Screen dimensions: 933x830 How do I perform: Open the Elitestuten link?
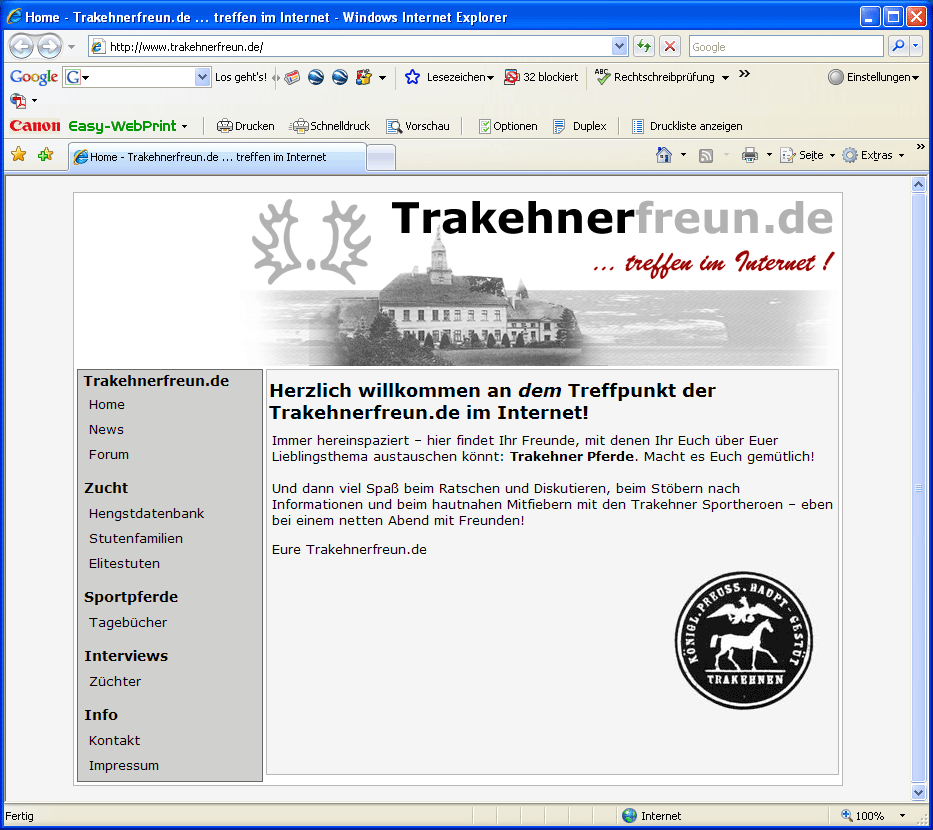click(x=124, y=563)
